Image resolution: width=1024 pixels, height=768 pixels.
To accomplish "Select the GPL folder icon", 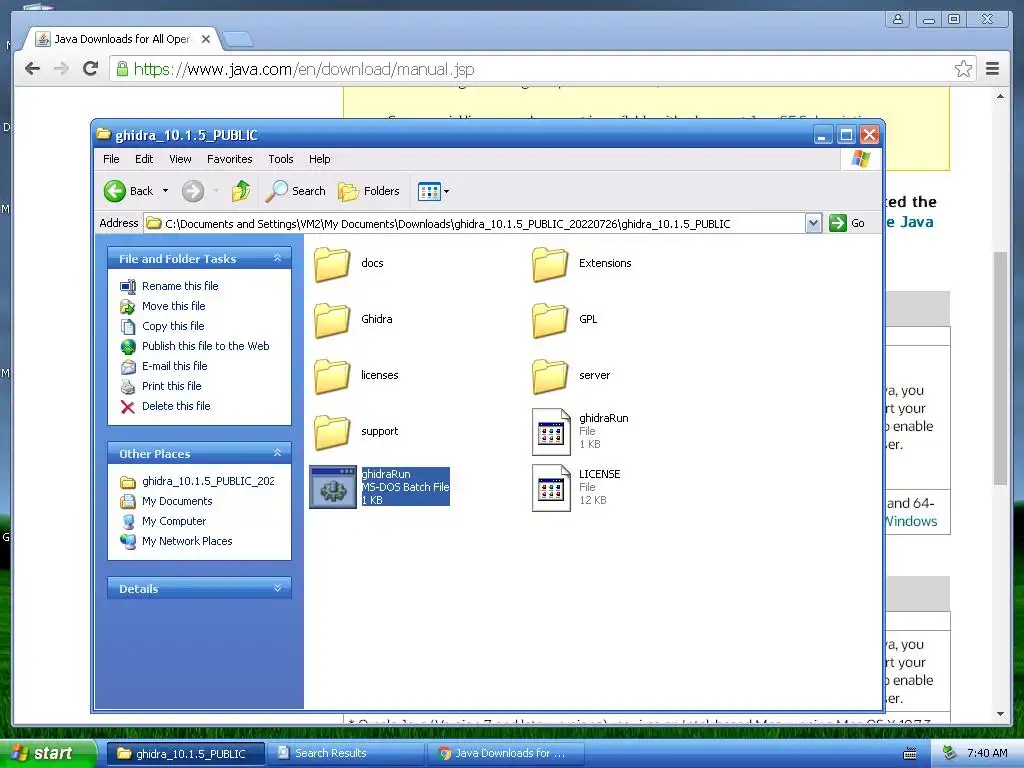I will click(550, 319).
